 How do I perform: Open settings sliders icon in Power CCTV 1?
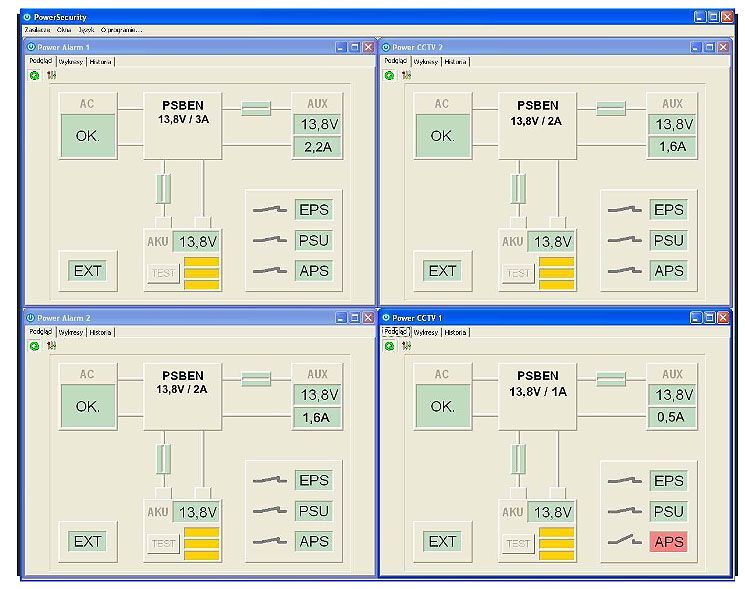click(405, 346)
